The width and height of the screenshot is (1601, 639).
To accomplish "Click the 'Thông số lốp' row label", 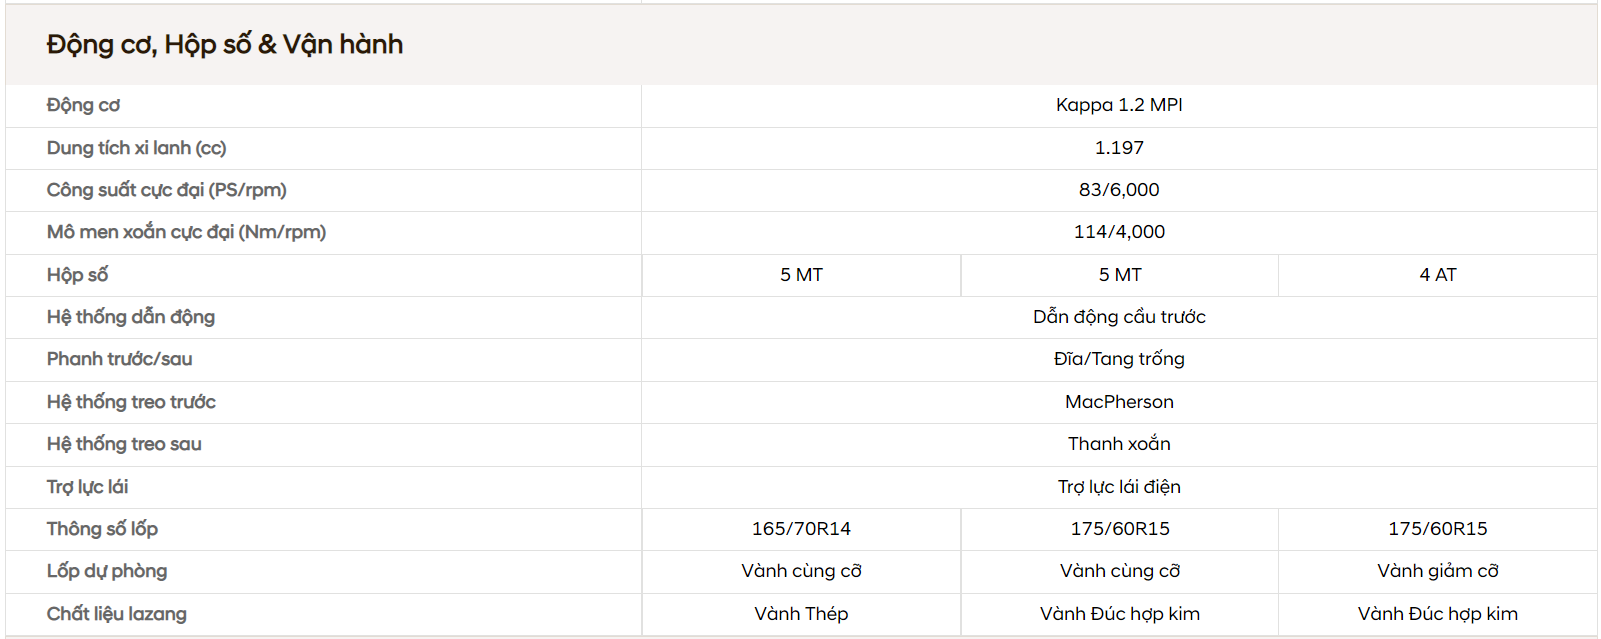I will (102, 529).
